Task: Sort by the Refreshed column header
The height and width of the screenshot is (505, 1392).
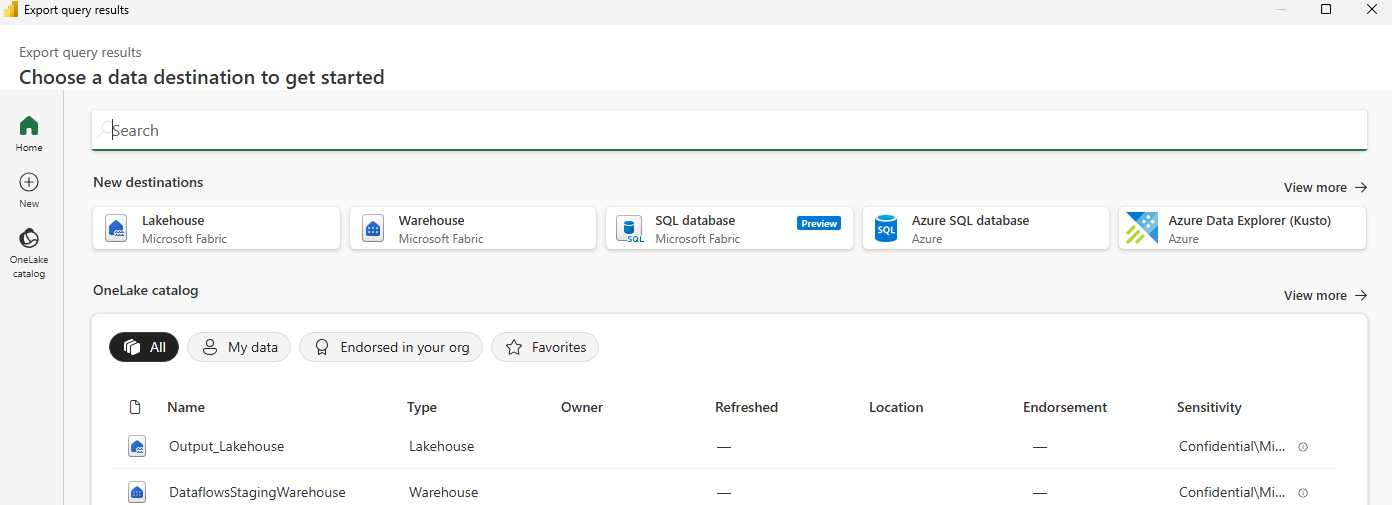Action: pyautogui.click(x=746, y=407)
